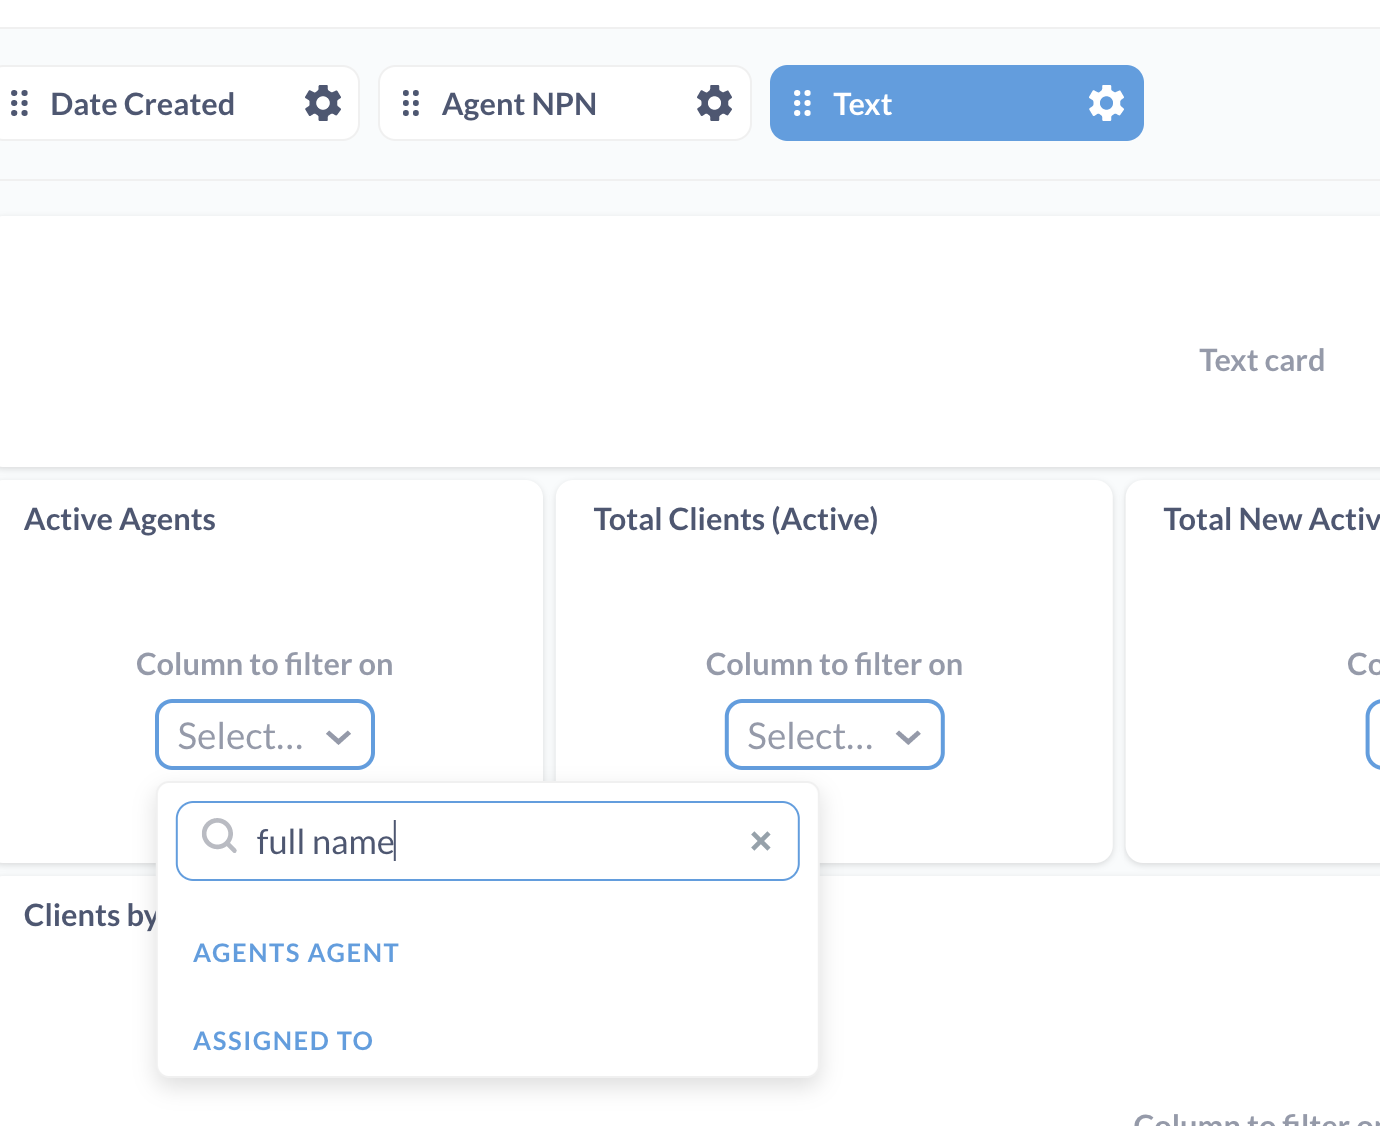Screen dimensions: 1380x1126
Task: Click chevron arrow in Active Agents select box
Action: (338, 737)
